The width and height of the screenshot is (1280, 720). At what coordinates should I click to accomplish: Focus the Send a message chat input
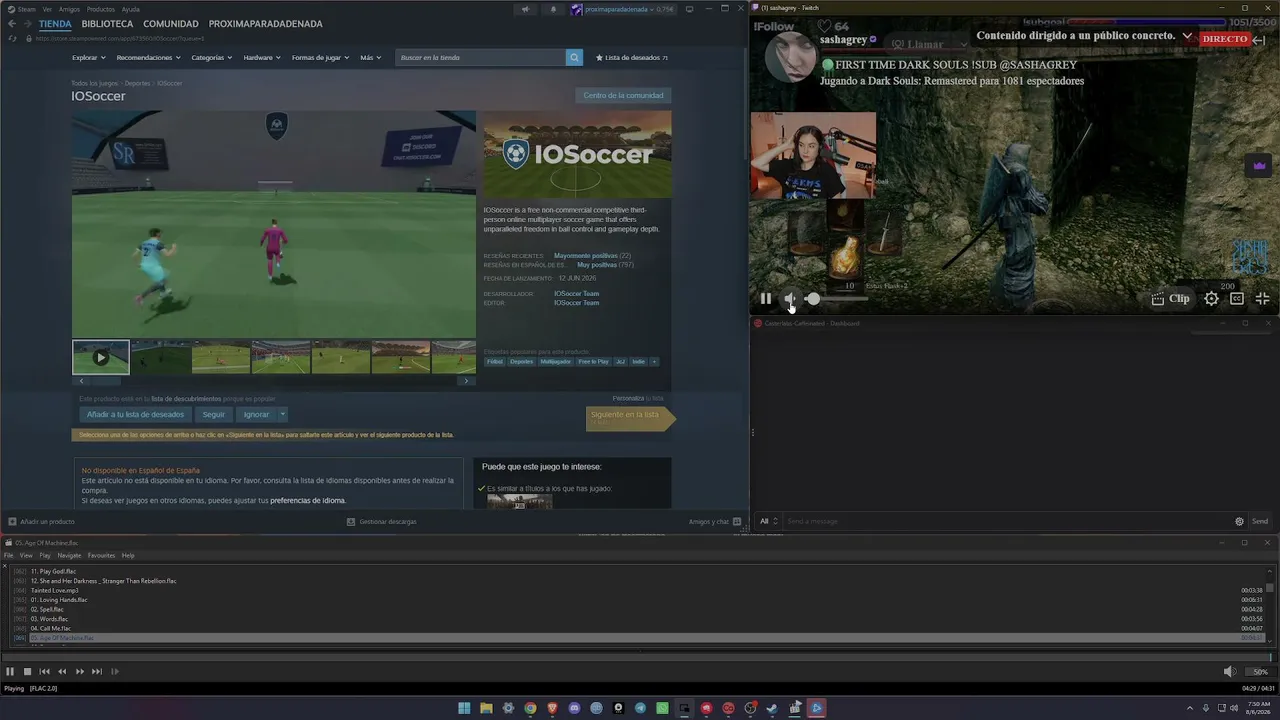coord(1006,521)
